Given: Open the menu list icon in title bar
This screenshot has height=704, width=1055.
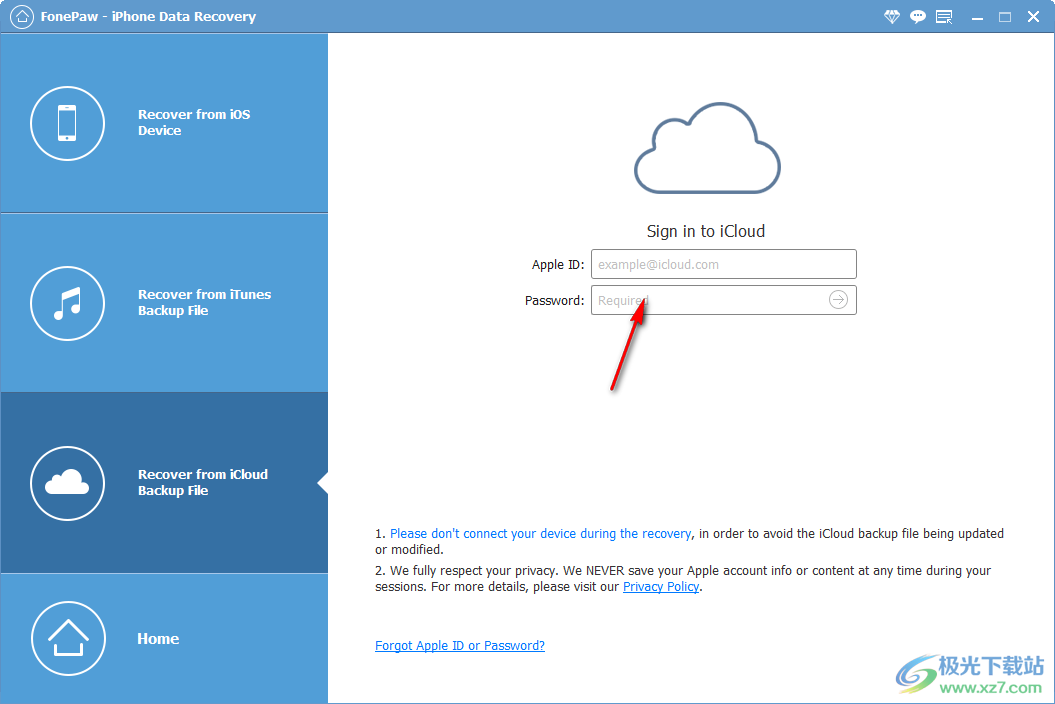Looking at the screenshot, I should tap(944, 17).
